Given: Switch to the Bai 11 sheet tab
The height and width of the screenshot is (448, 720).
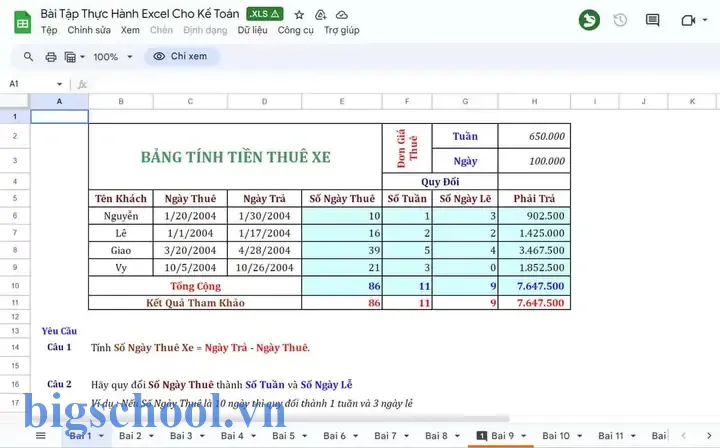Looking at the screenshot, I should pyautogui.click(x=611, y=436).
